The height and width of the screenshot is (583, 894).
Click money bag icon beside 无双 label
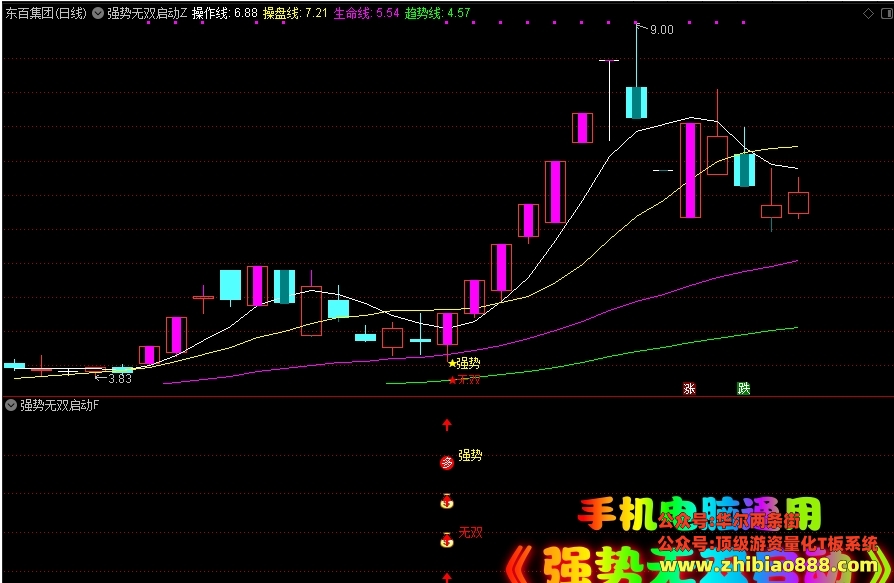(447, 539)
